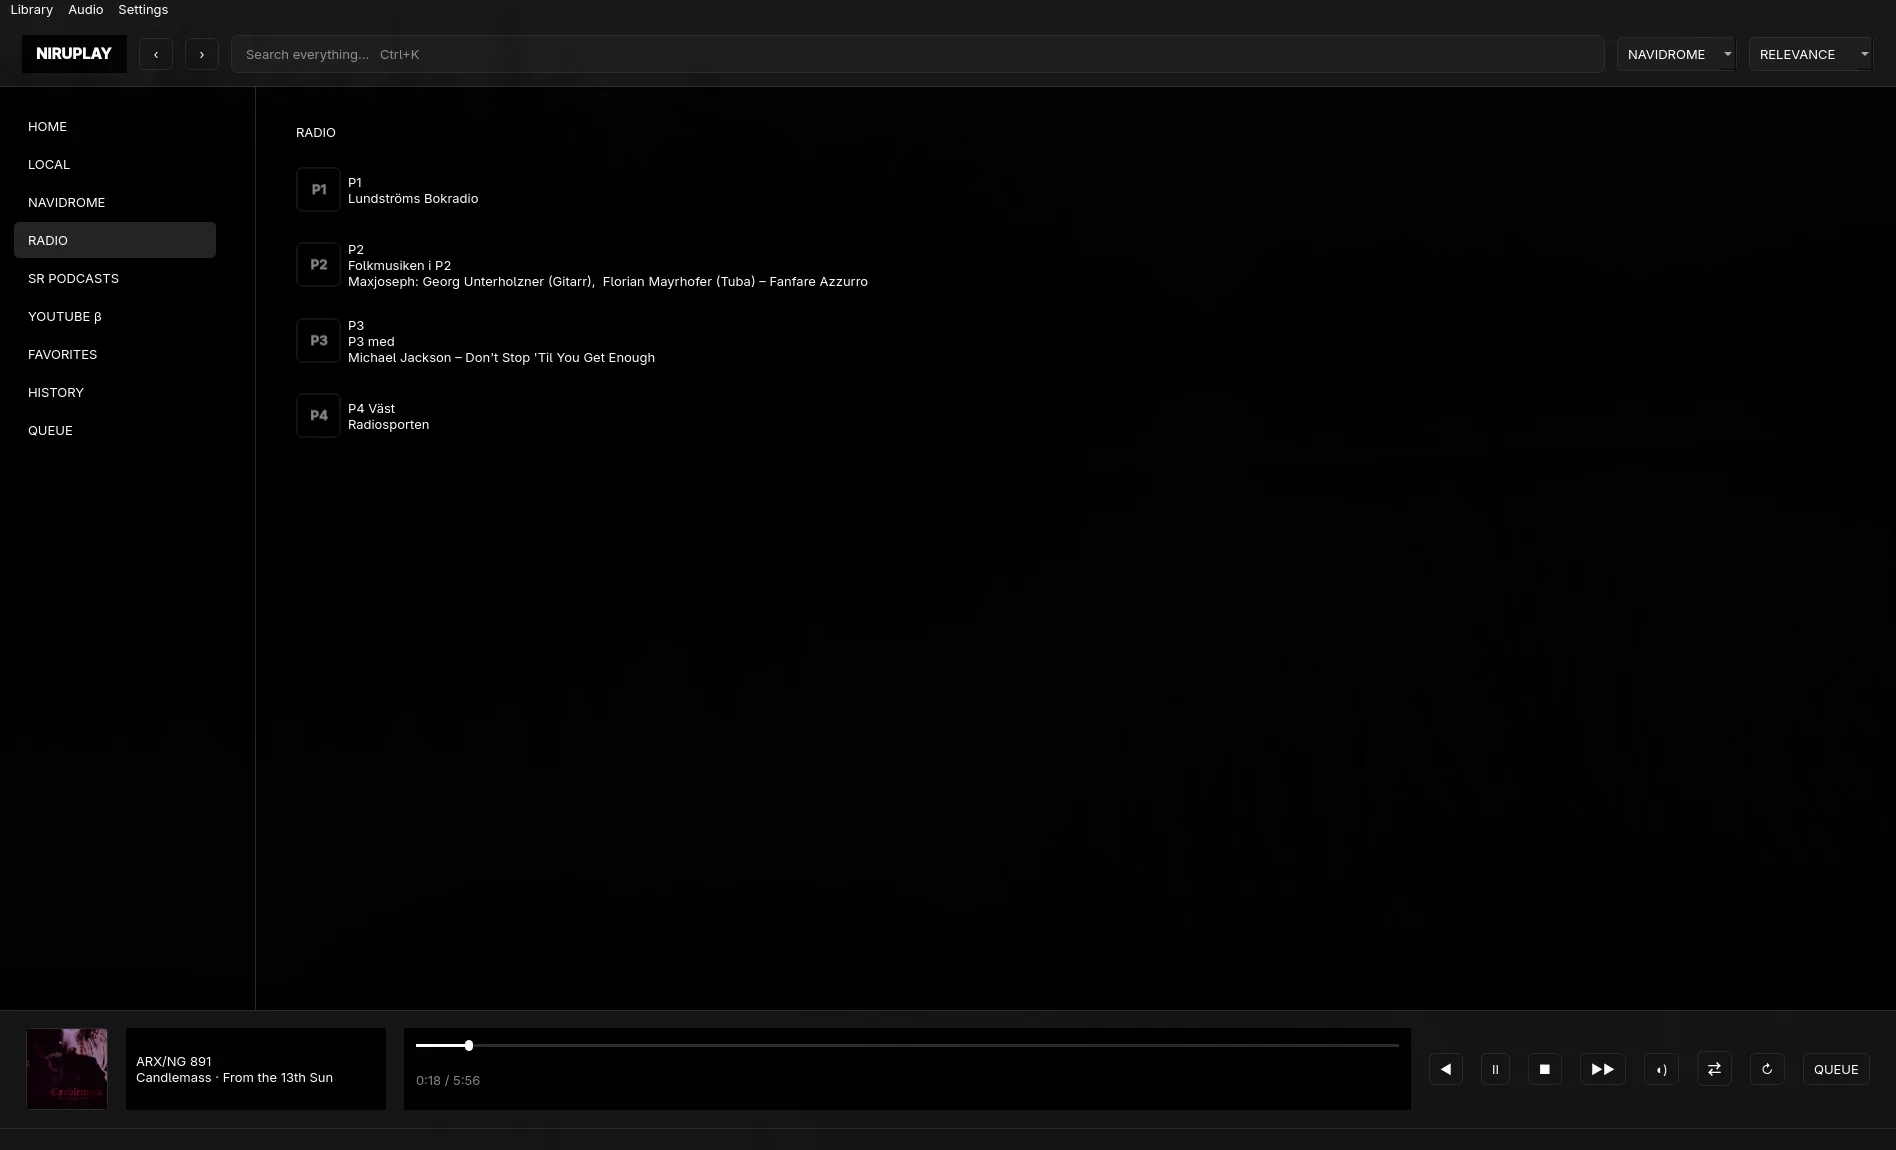Image resolution: width=1896 pixels, height=1150 pixels.
Task: Click the 'ARX/NG 891' track title
Action: pos(174,1062)
